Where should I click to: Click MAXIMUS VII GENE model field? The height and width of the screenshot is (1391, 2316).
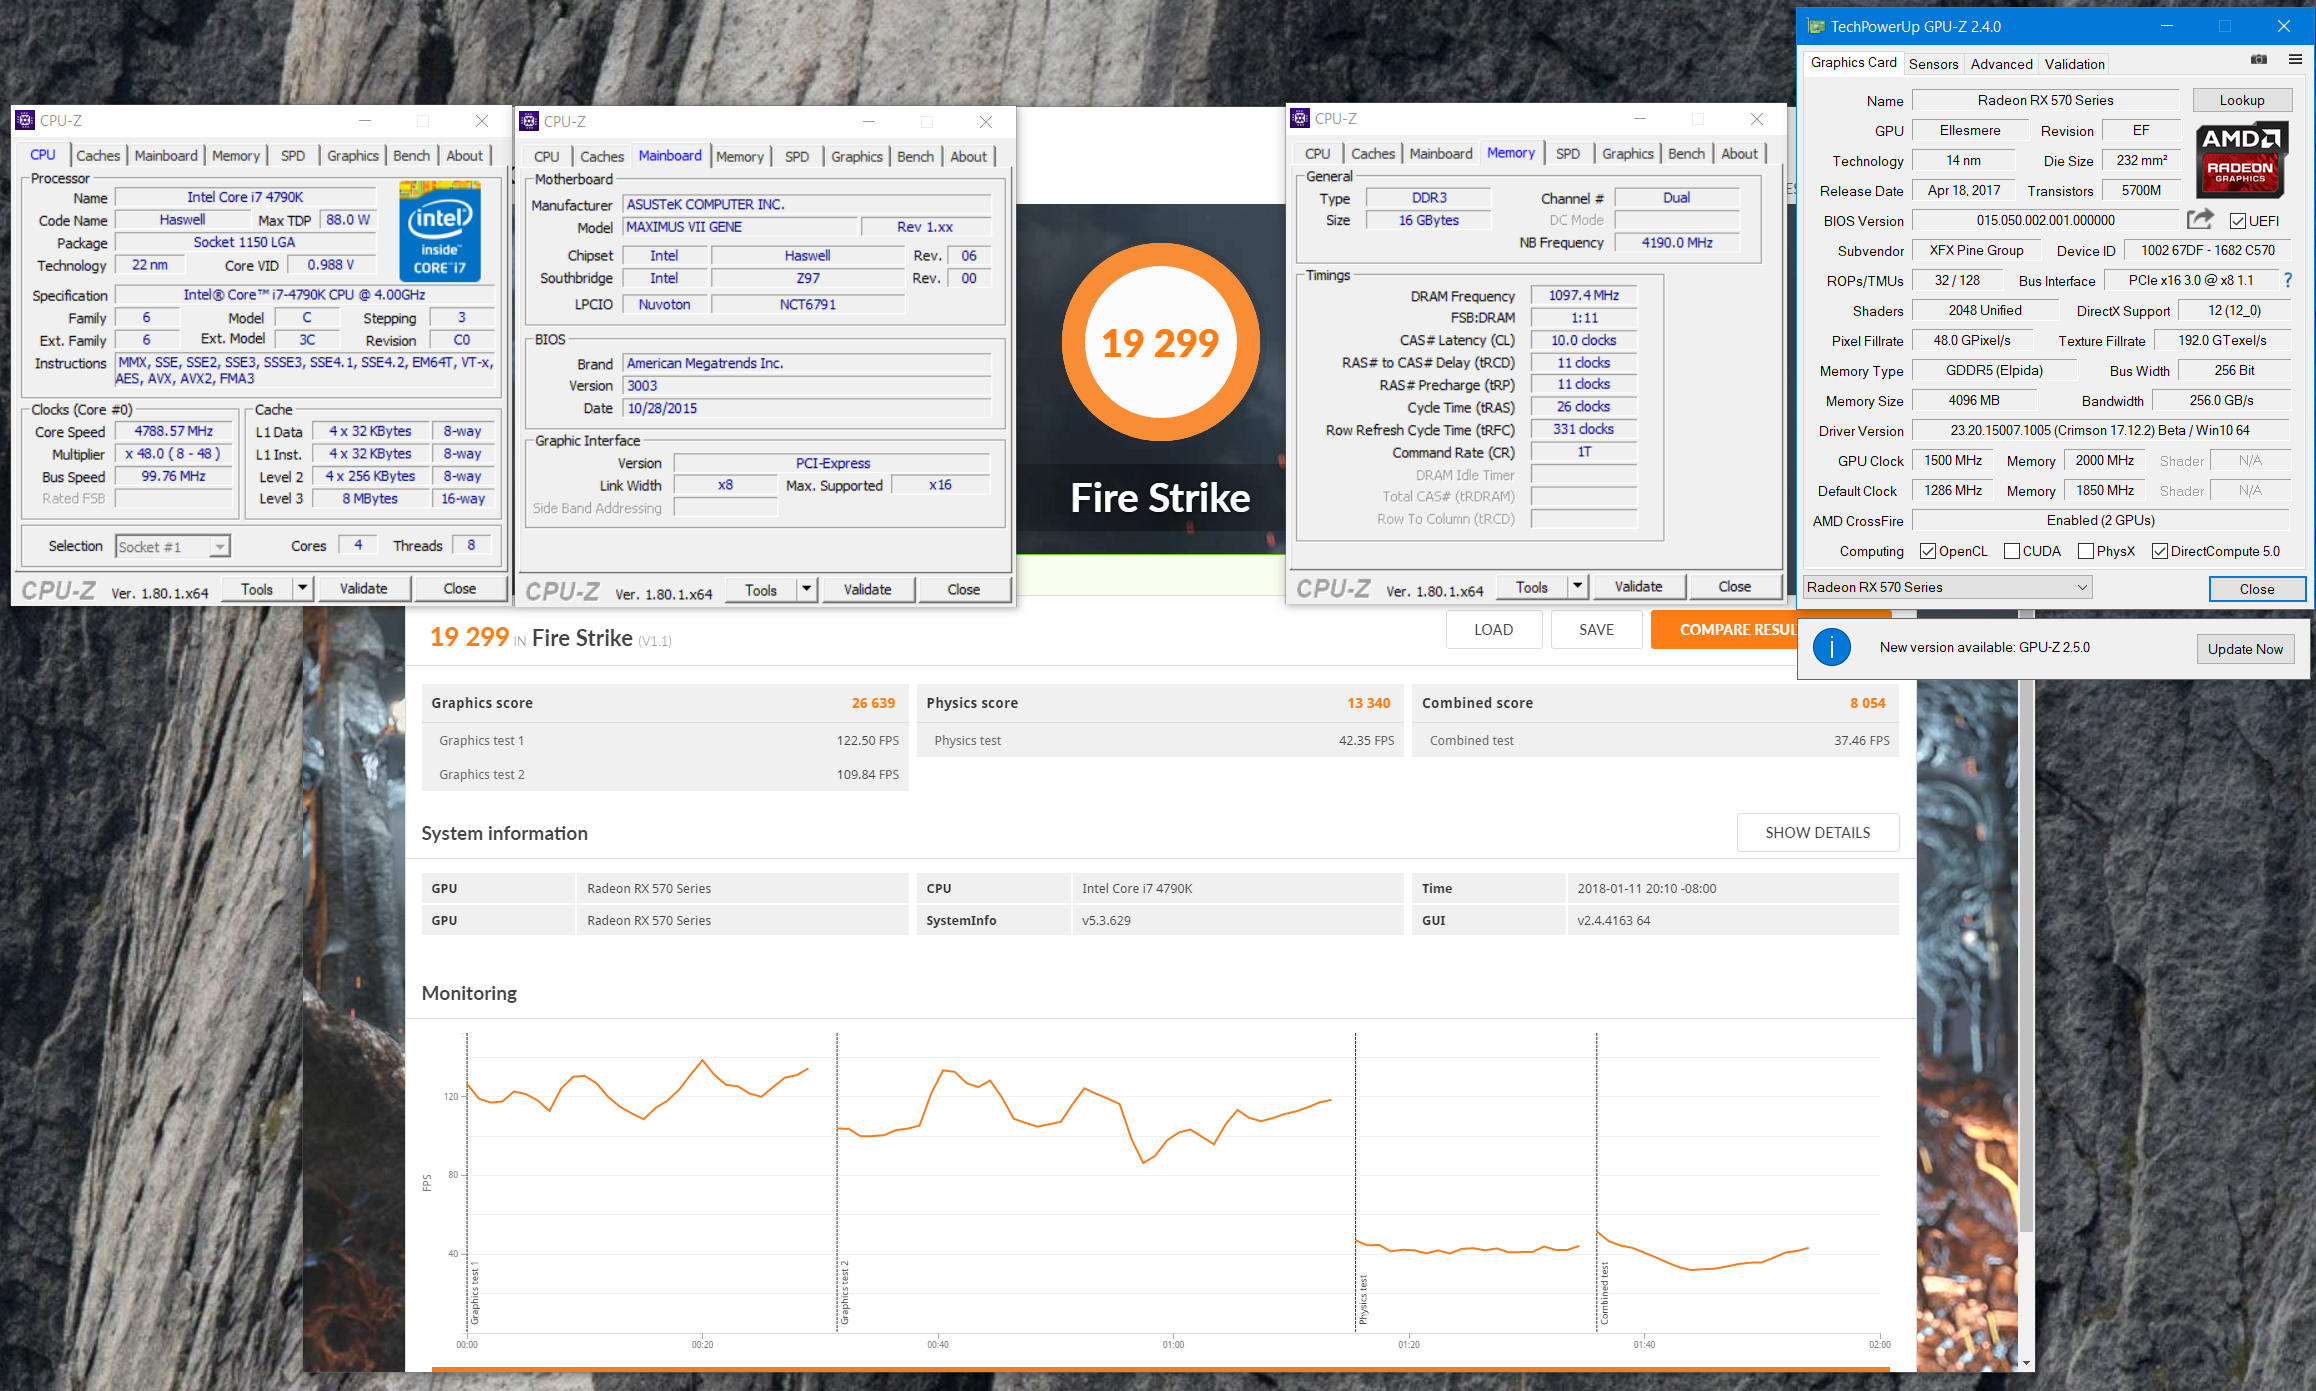click(739, 227)
